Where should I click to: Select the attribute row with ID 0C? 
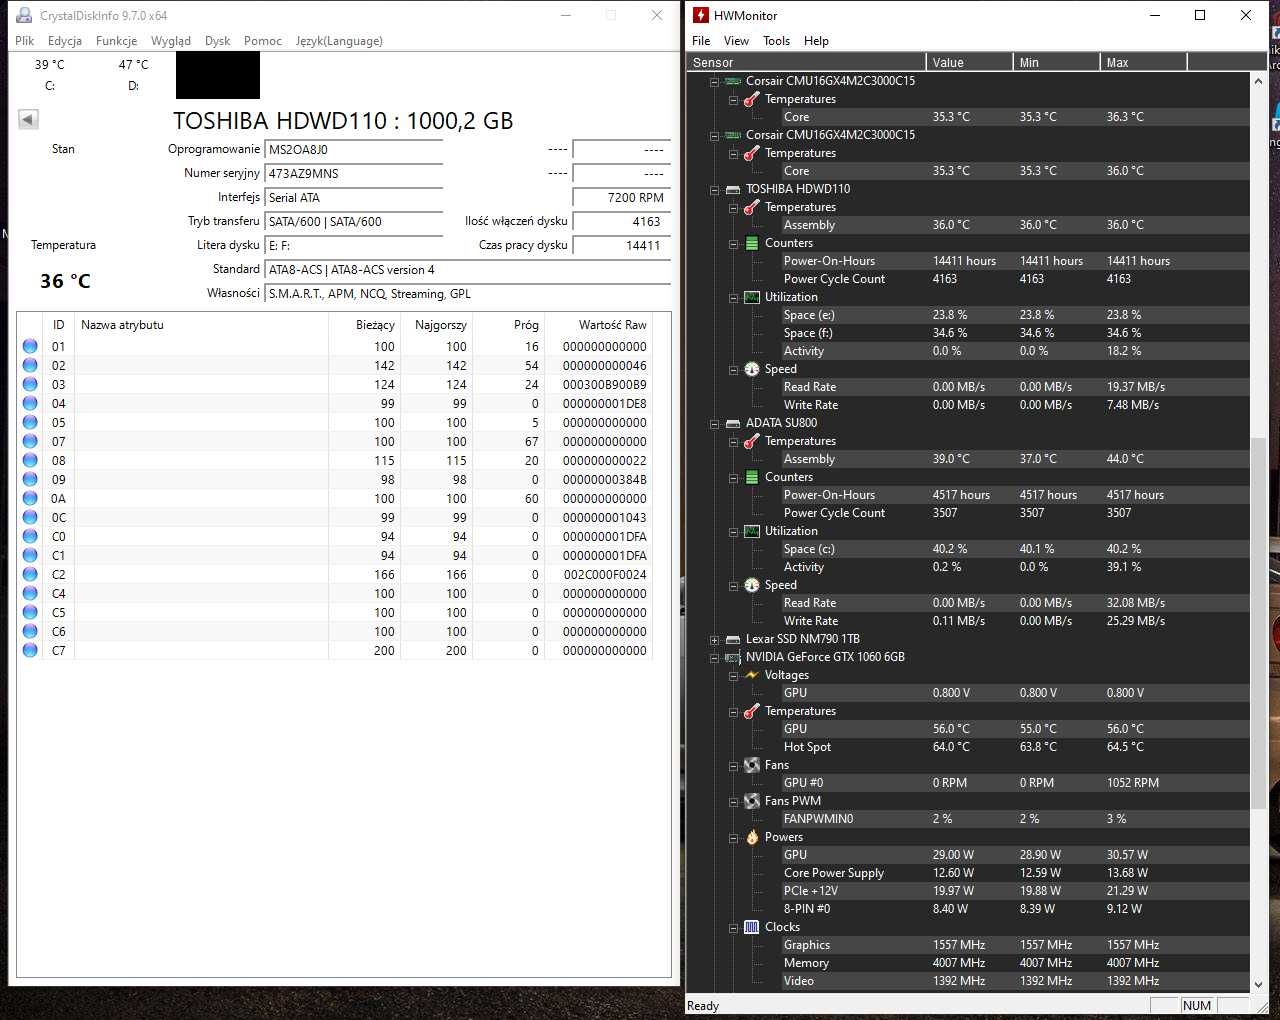point(335,517)
